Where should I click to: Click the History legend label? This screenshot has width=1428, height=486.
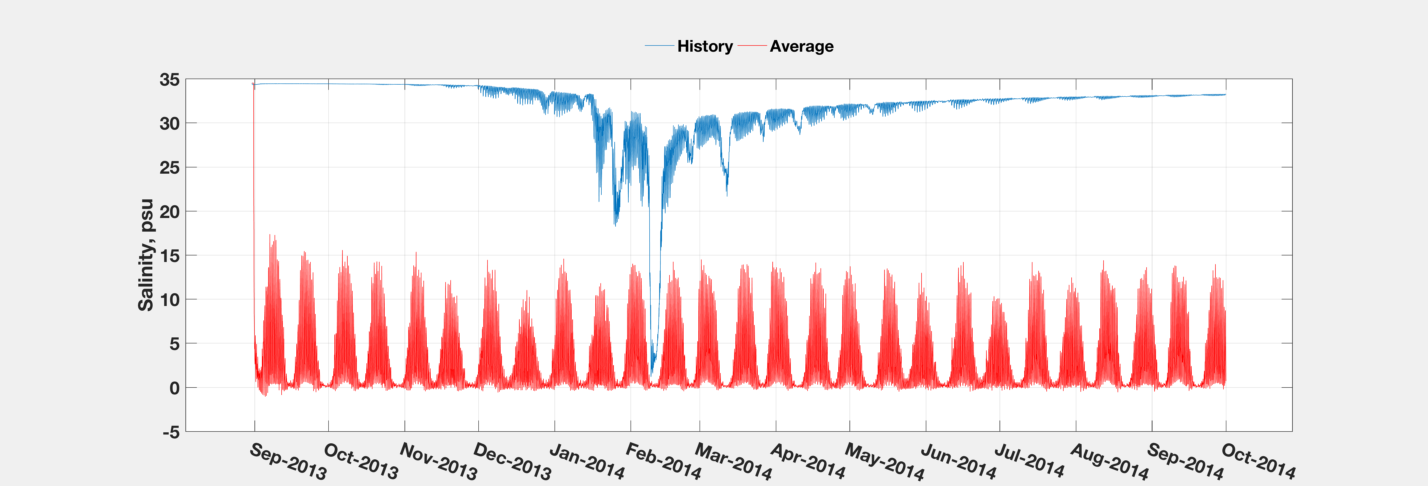click(705, 46)
